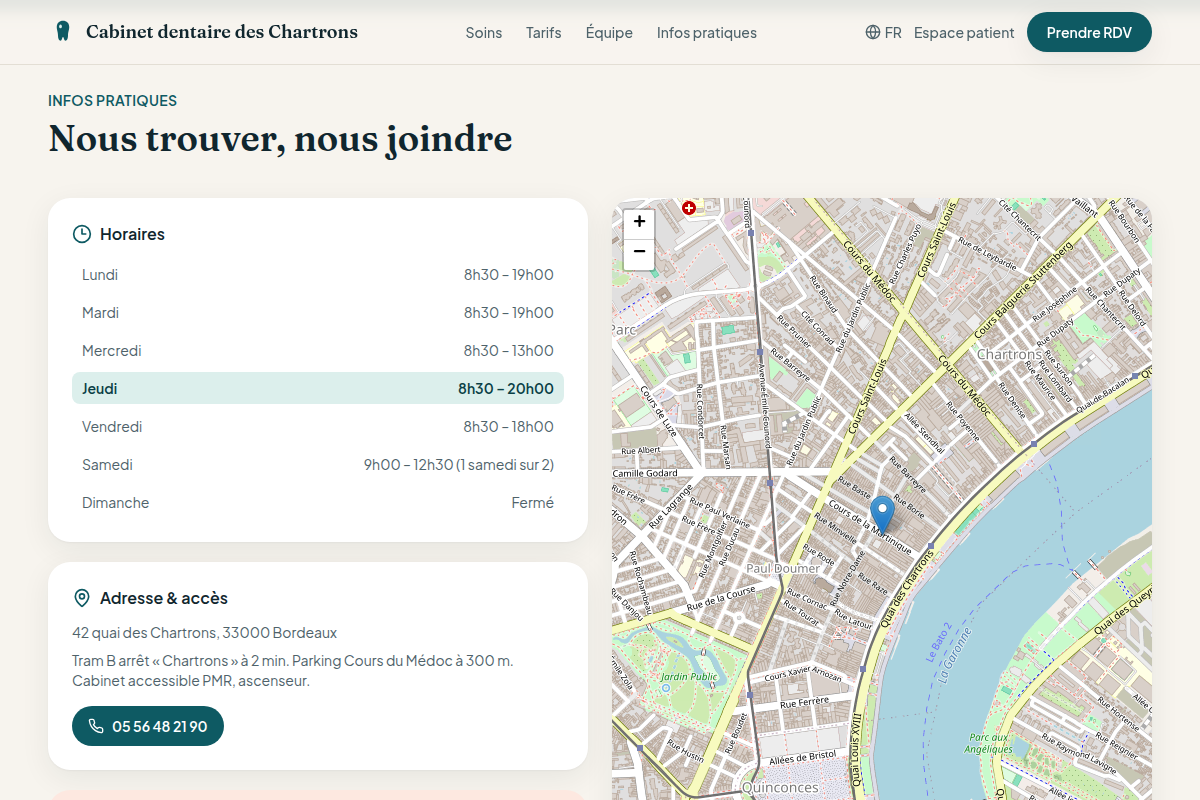1200x800 pixels.
Task: Open Cabinet dentaire des Chartrons home link
Action: click(206, 32)
